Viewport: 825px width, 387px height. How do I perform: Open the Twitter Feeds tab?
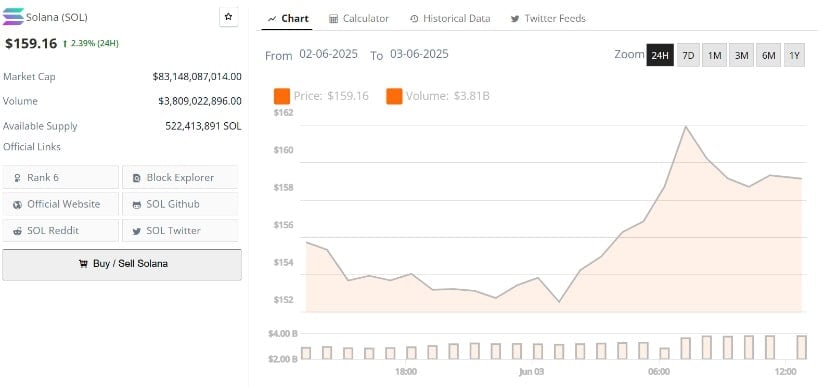pos(548,18)
